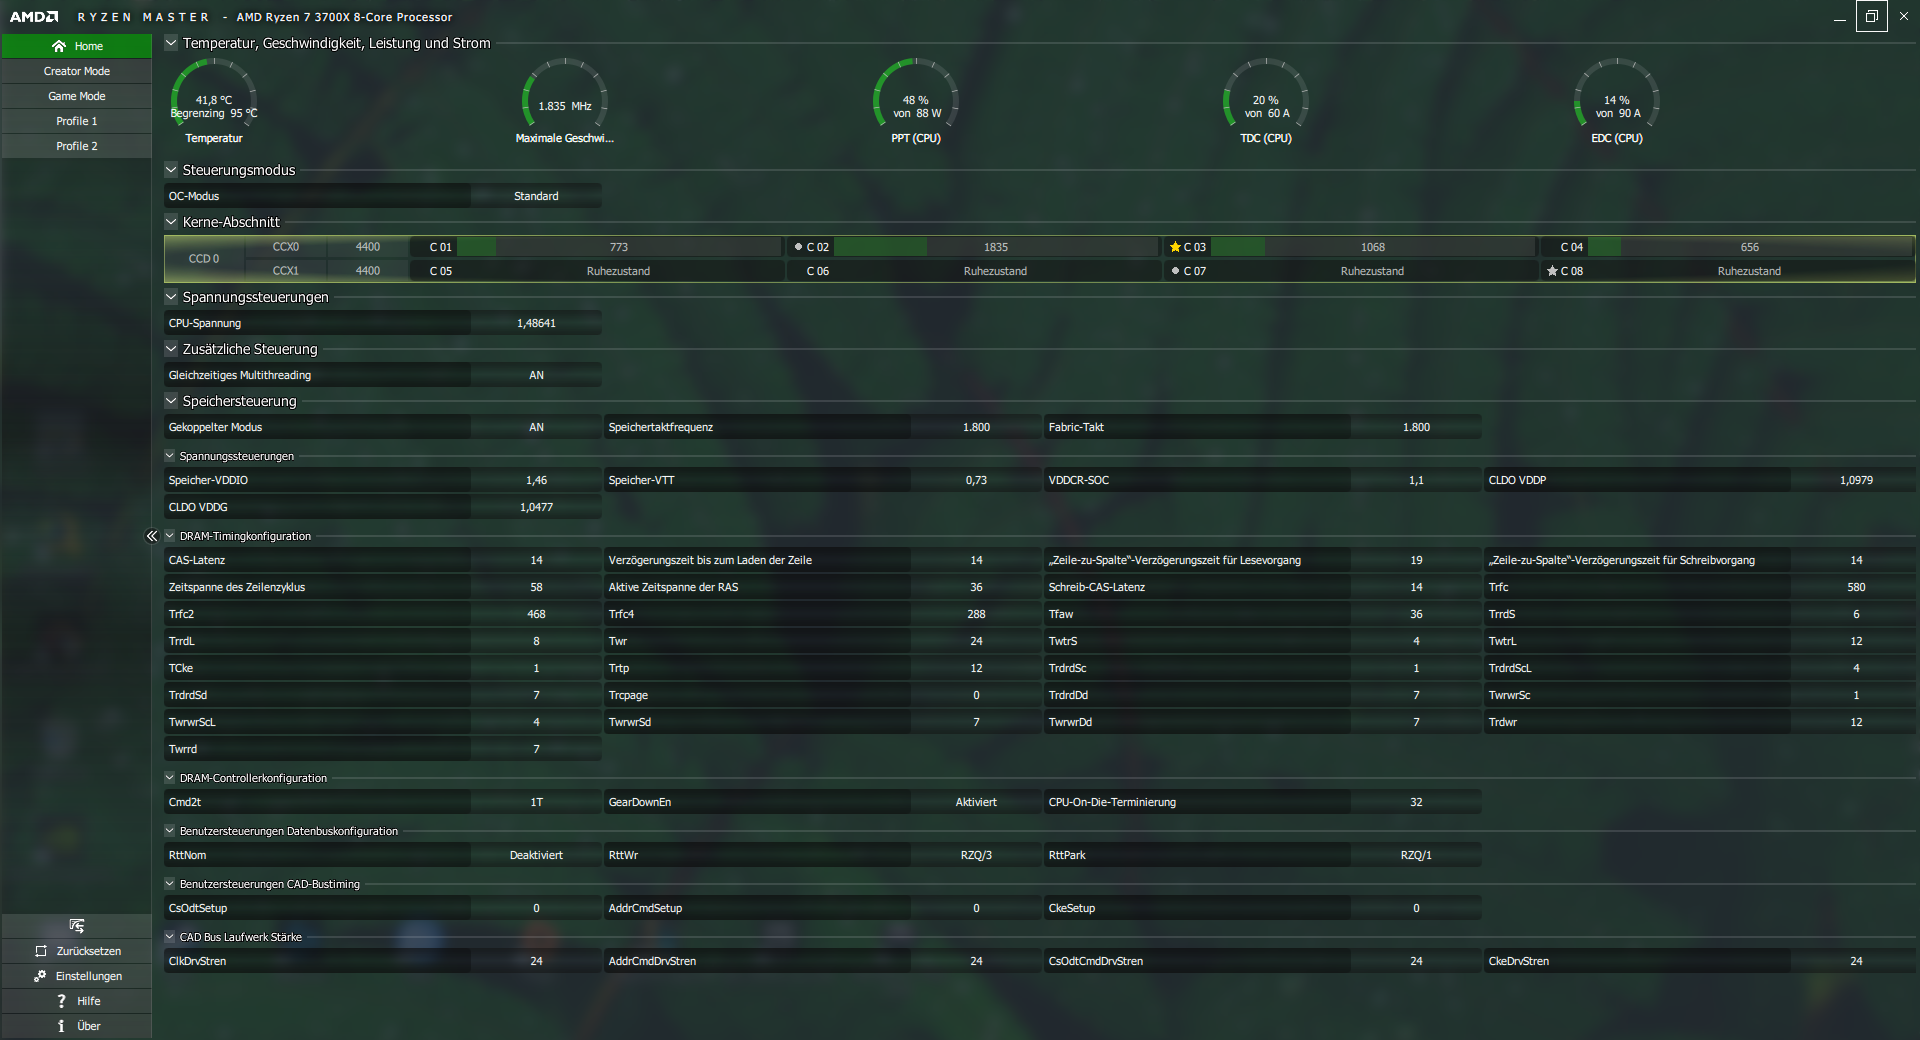This screenshot has height=1040, width=1920.
Task: Click the GearDownEn Aktiviert value
Action: click(x=976, y=802)
